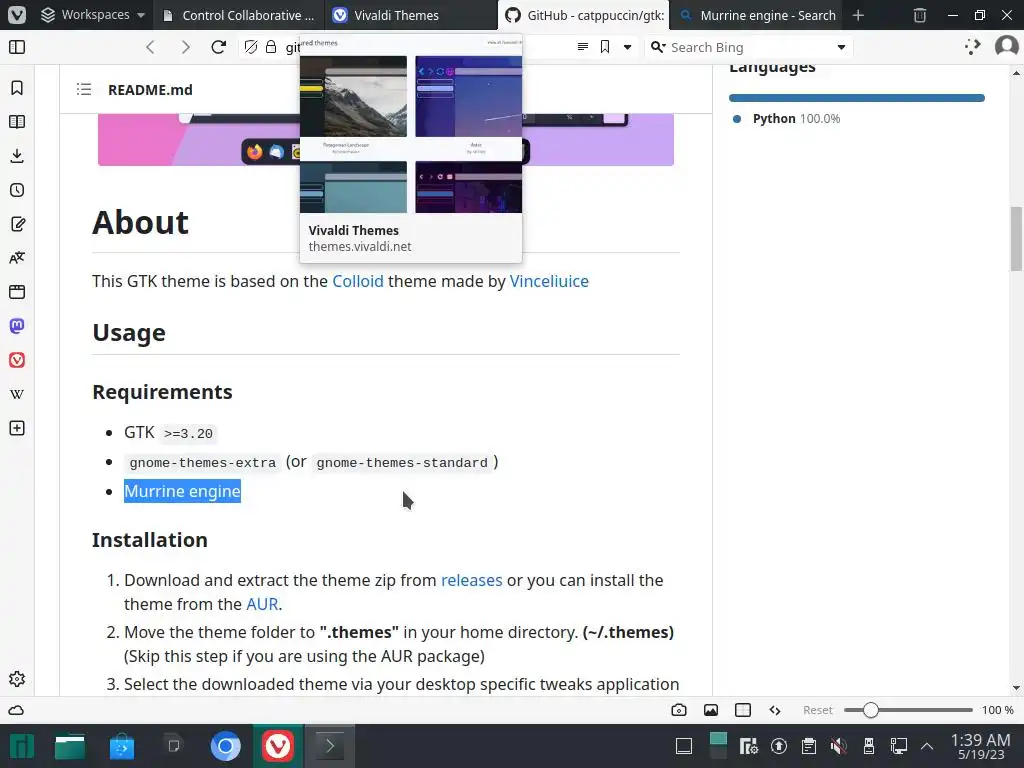View site security lock info
Screen dimensions: 1024x768
(x=271, y=47)
